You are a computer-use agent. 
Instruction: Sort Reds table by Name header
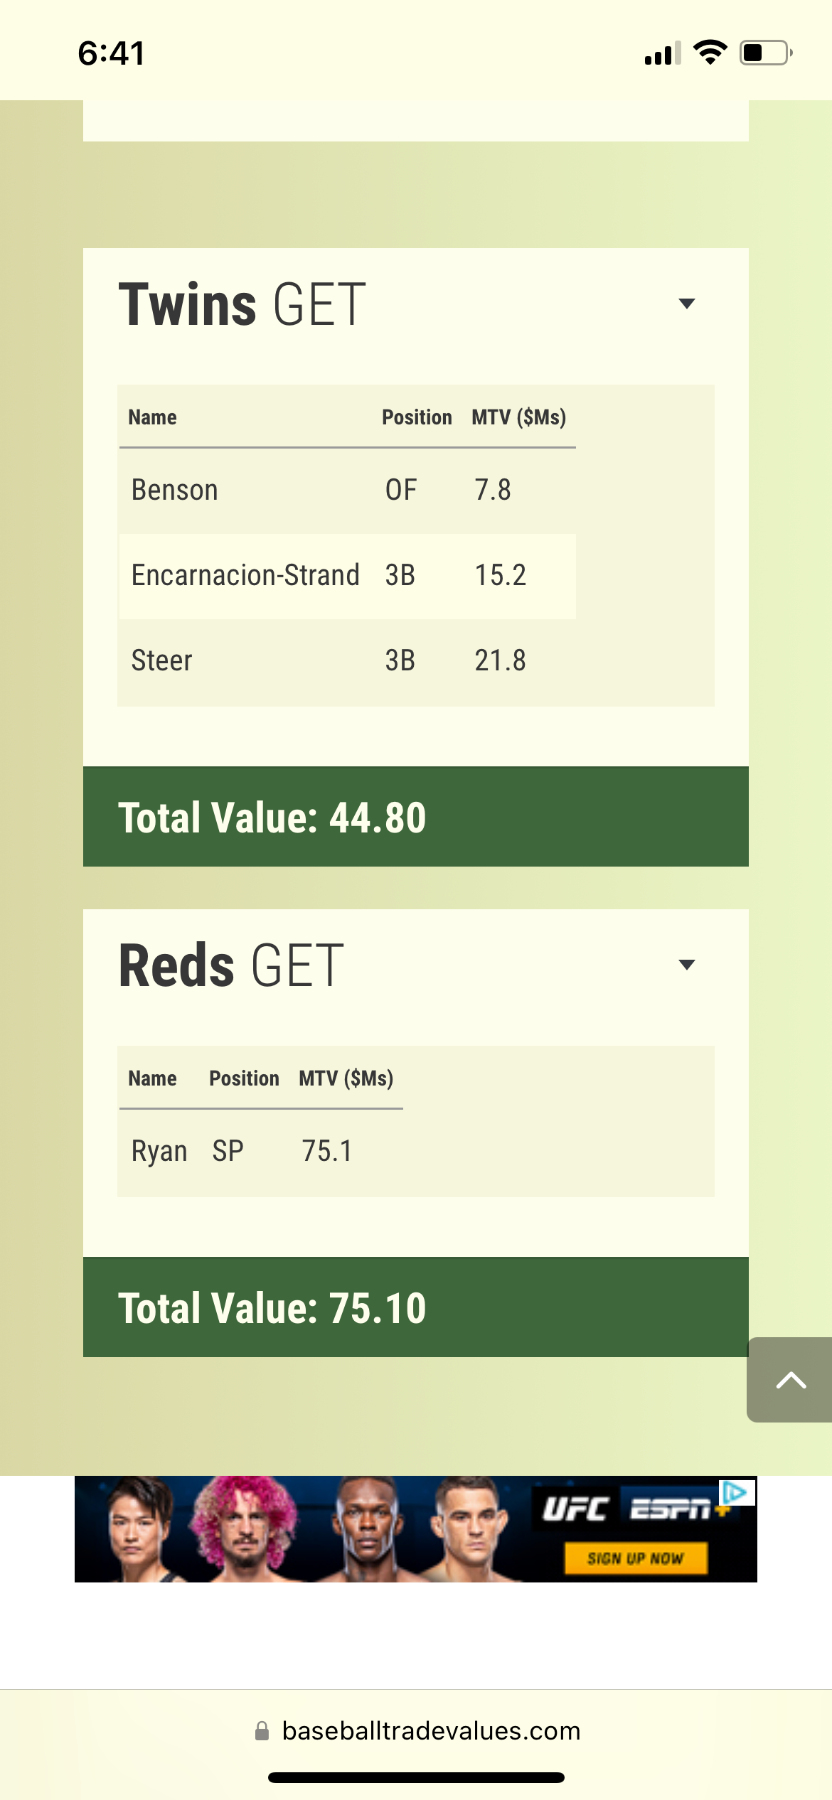coord(152,1078)
